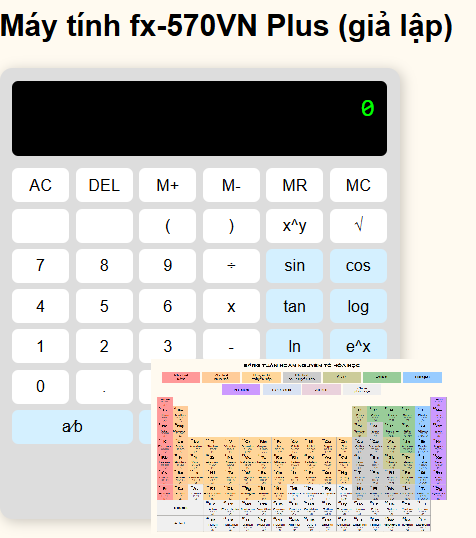Click the 6 key
The image size is (476, 538).
pos(167,306)
